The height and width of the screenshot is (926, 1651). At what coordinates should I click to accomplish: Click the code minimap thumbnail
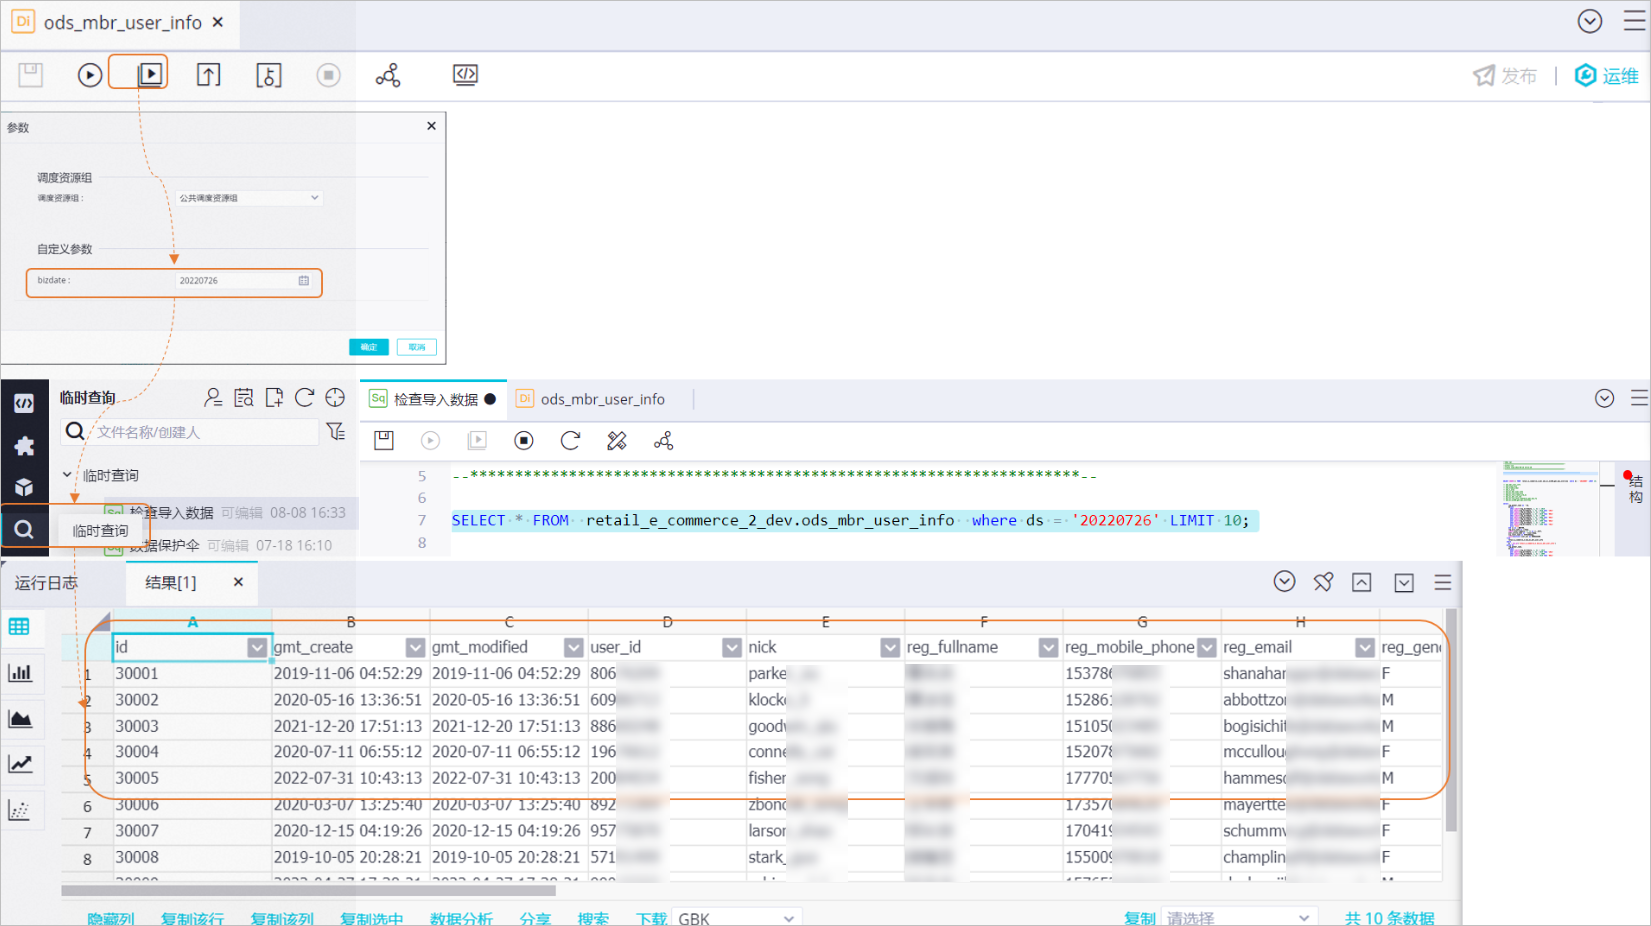[1548, 509]
